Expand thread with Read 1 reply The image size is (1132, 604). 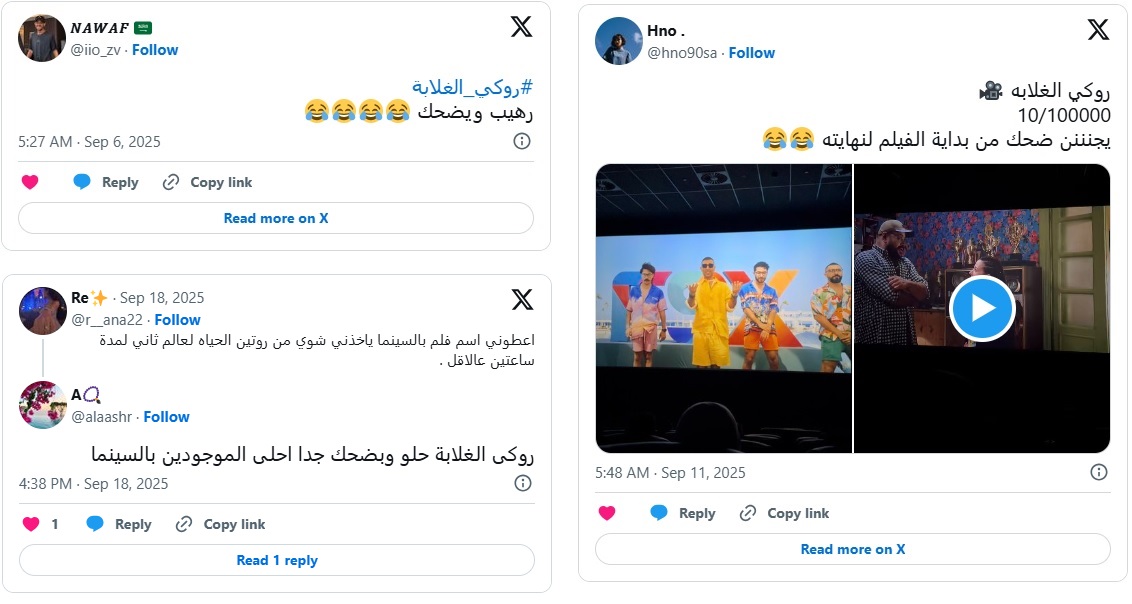coord(277,560)
